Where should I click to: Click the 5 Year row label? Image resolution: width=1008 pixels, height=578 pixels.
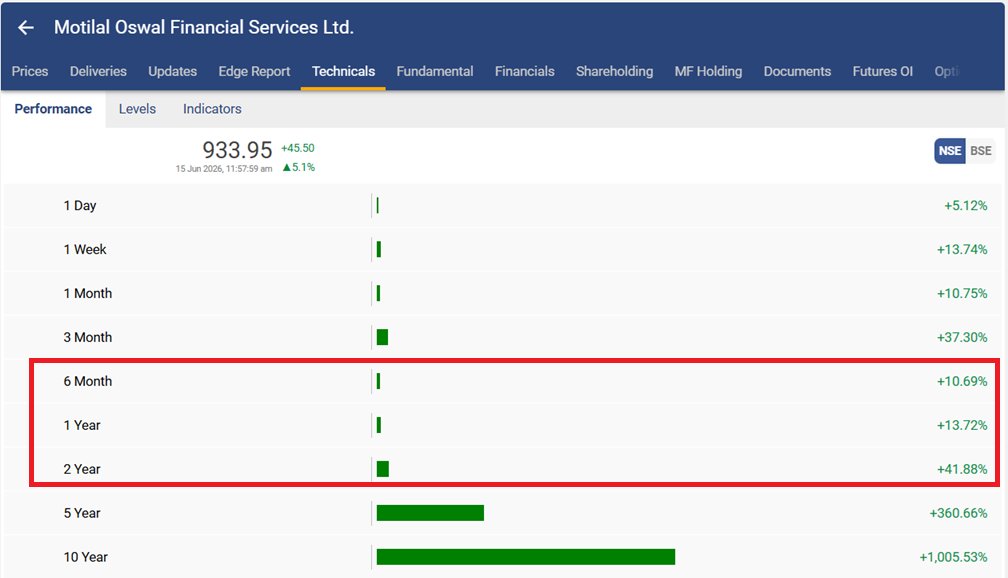tap(82, 513)
